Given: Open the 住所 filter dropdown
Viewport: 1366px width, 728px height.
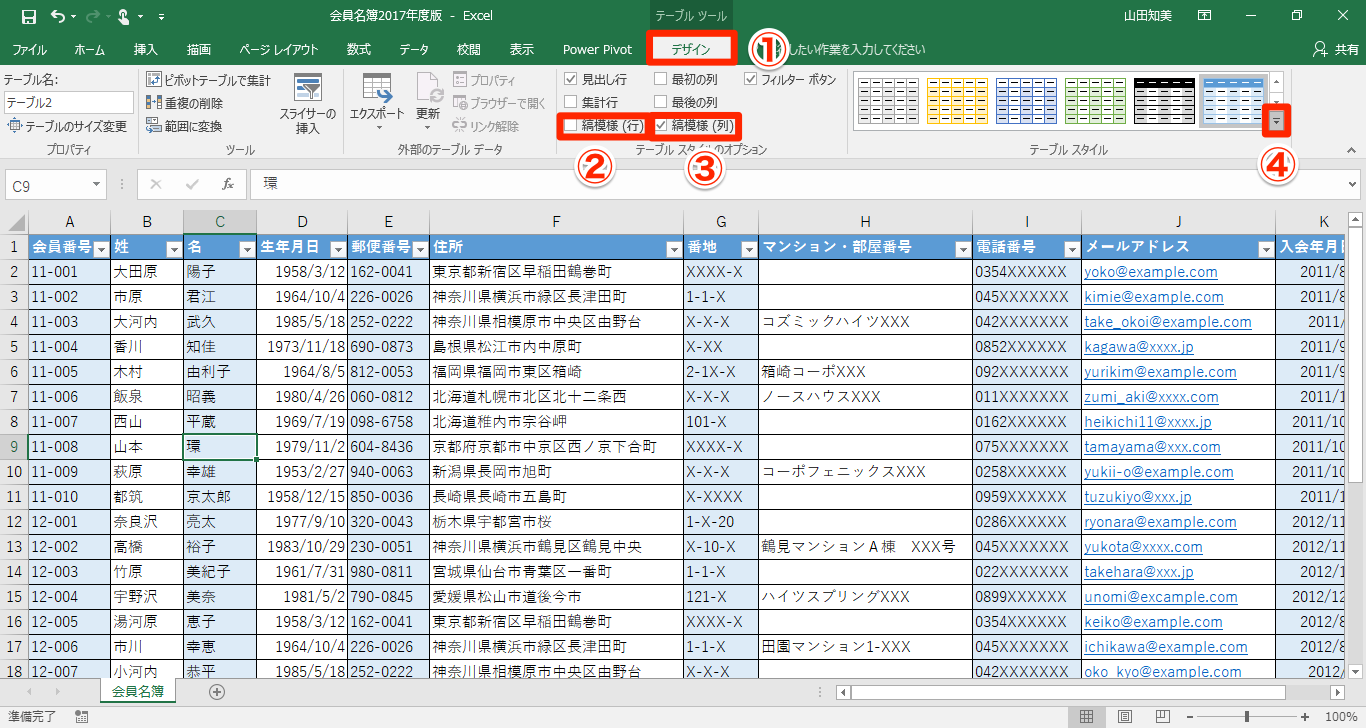Looking at the screenshot, I should (x=674, y=248).
